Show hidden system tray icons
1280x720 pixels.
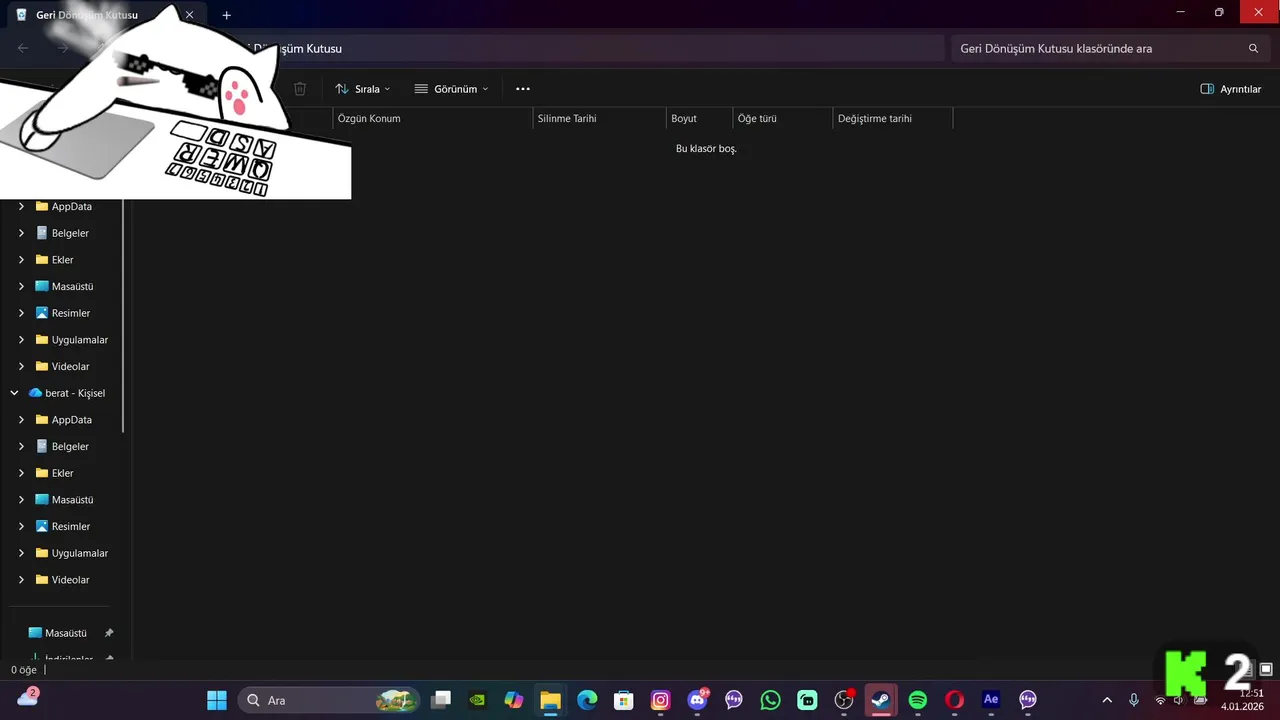[x=1107, y=700]
